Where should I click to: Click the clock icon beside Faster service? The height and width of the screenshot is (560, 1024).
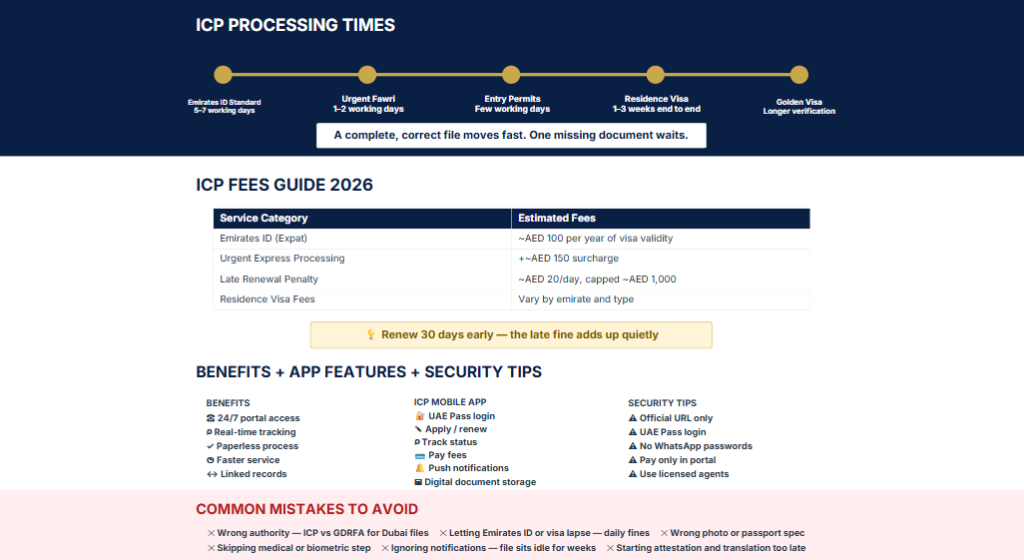click(210, 460)
